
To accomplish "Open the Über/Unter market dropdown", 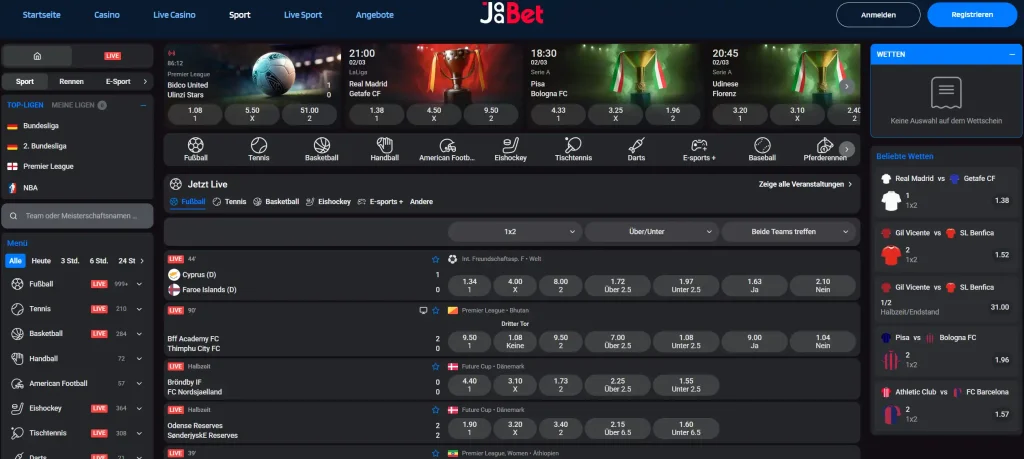I will pos(652,231).
